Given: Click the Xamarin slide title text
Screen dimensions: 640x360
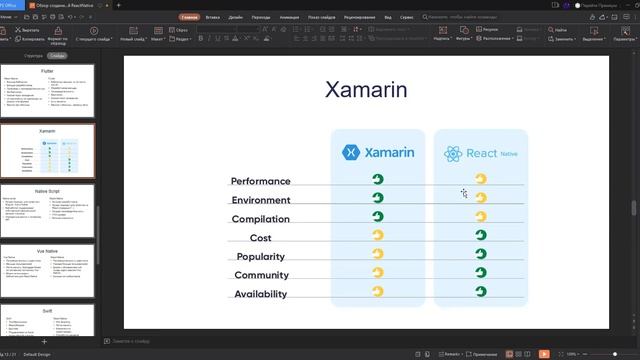Looking at the screenshot, I should point(366,89).
